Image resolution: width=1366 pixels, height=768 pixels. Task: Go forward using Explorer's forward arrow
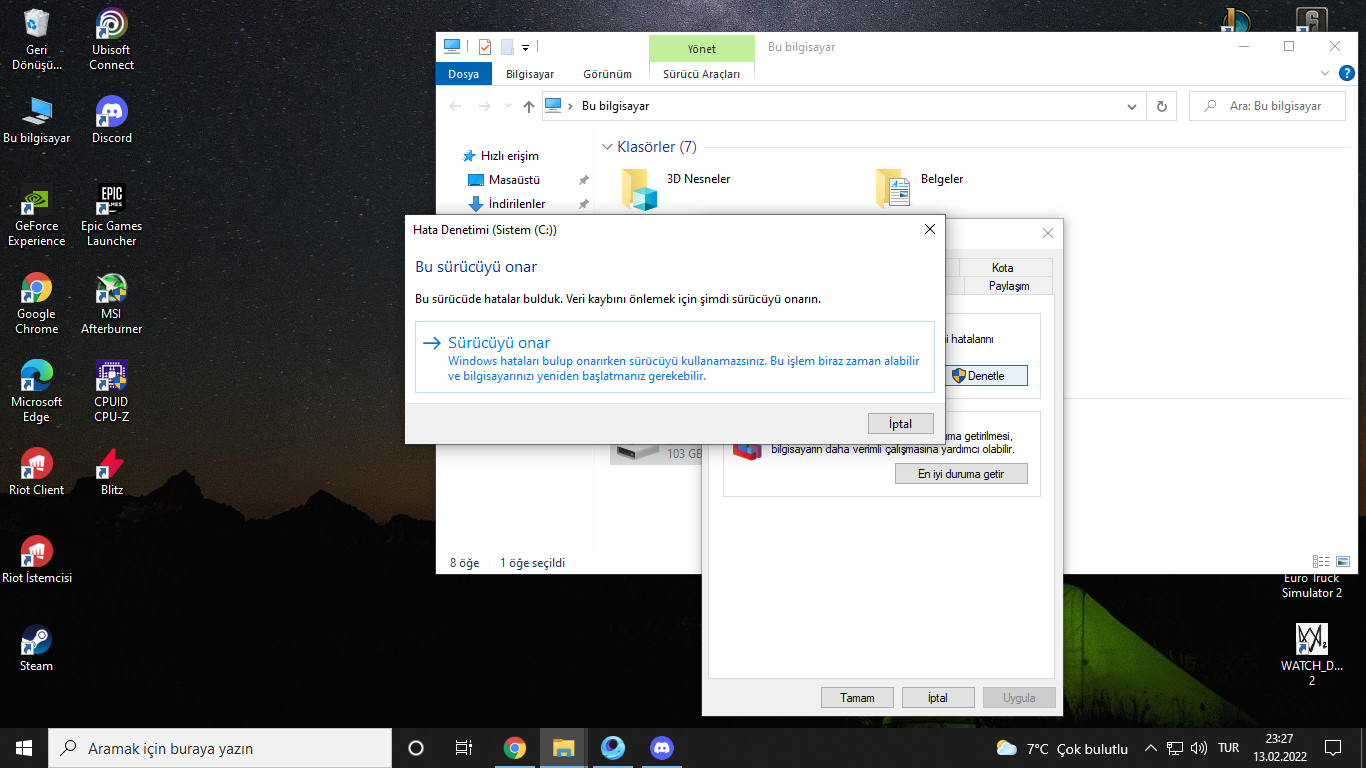coord(485,106)
